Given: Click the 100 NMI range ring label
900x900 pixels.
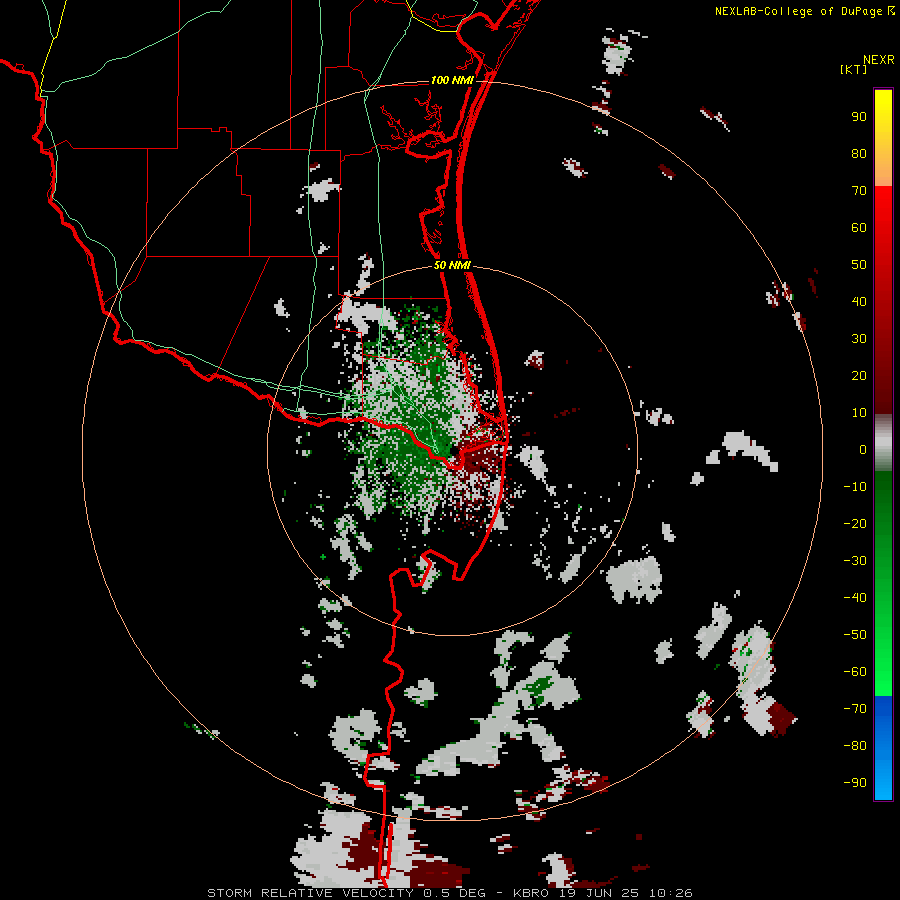Looking at the screenshot, I should 452,80.
